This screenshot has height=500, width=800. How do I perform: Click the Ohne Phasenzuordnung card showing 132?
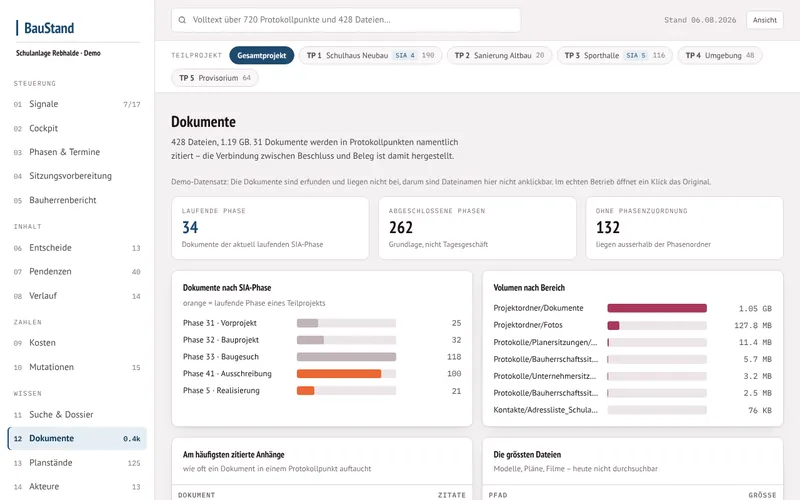[684, 228]
